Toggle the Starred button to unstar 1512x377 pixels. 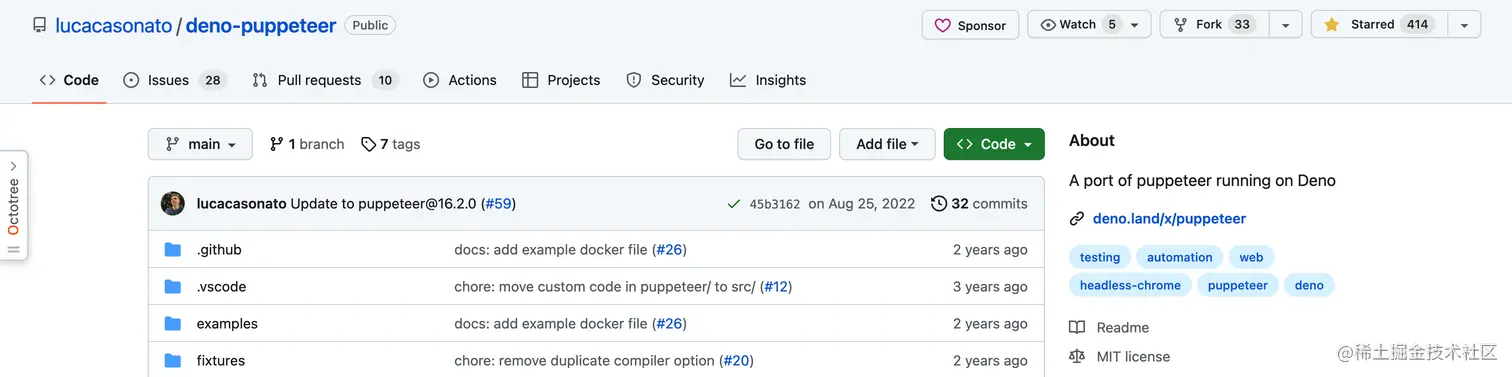point(1379,25)
